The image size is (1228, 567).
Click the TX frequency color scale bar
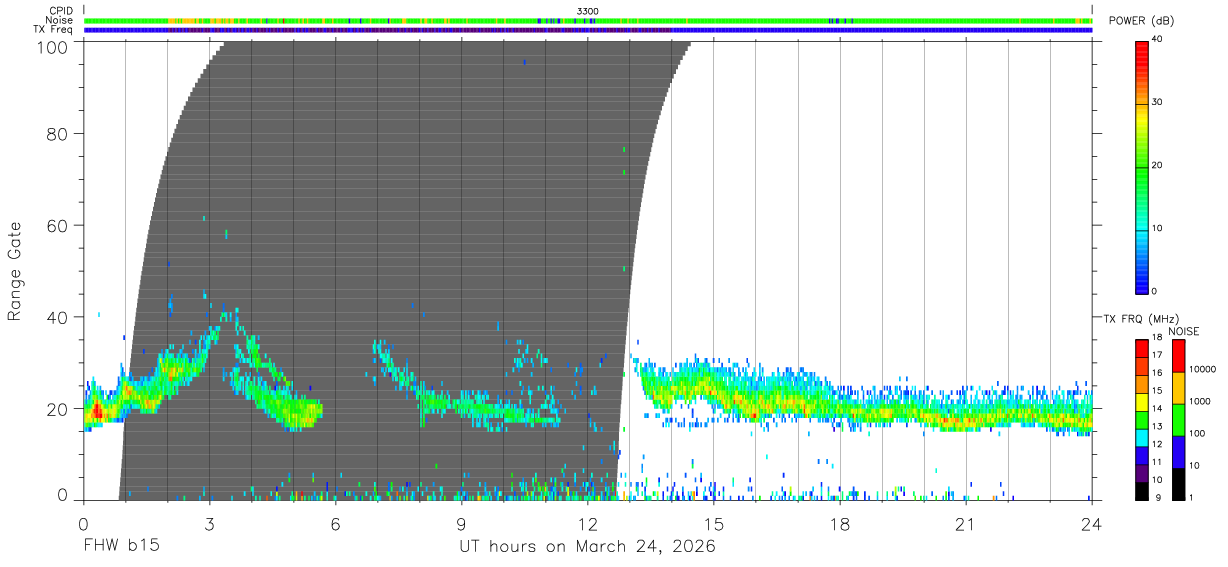(1141, 419)
